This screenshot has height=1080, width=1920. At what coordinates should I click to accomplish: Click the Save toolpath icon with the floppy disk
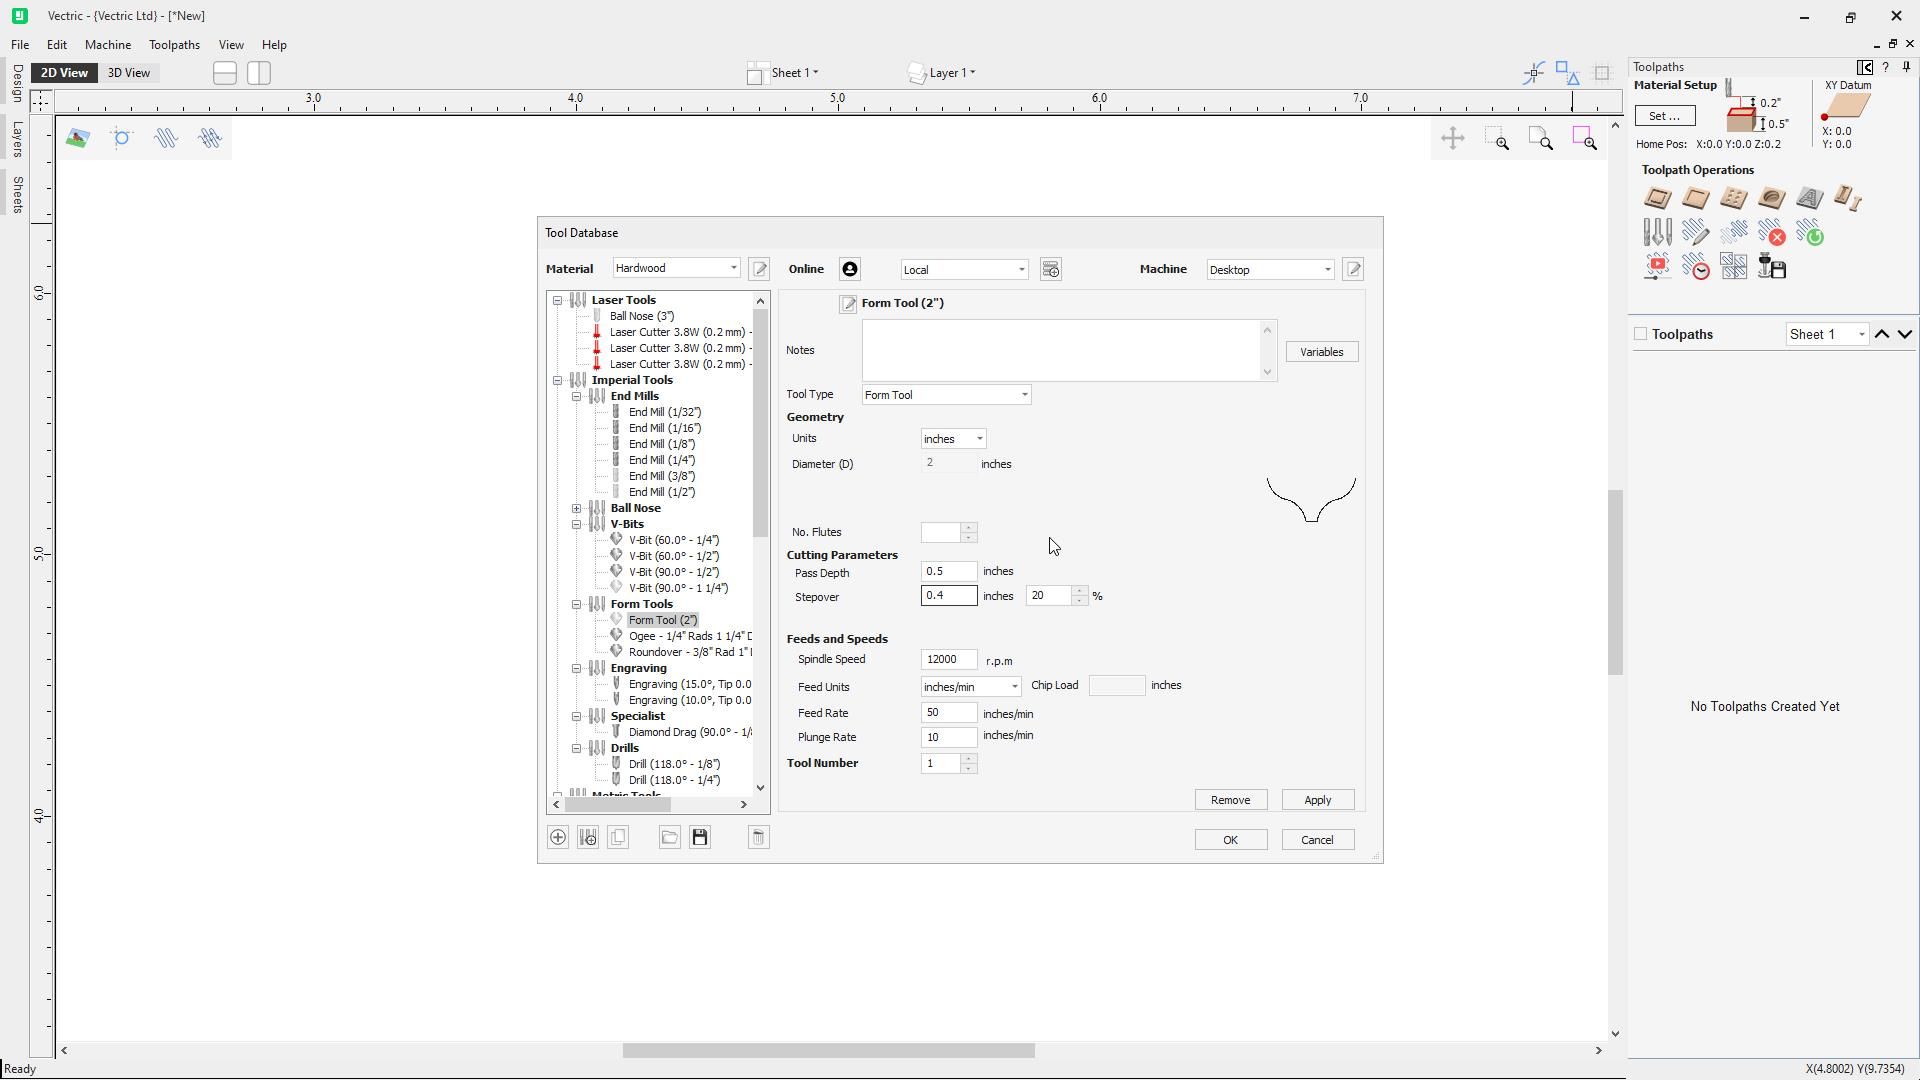(1771, 267)
